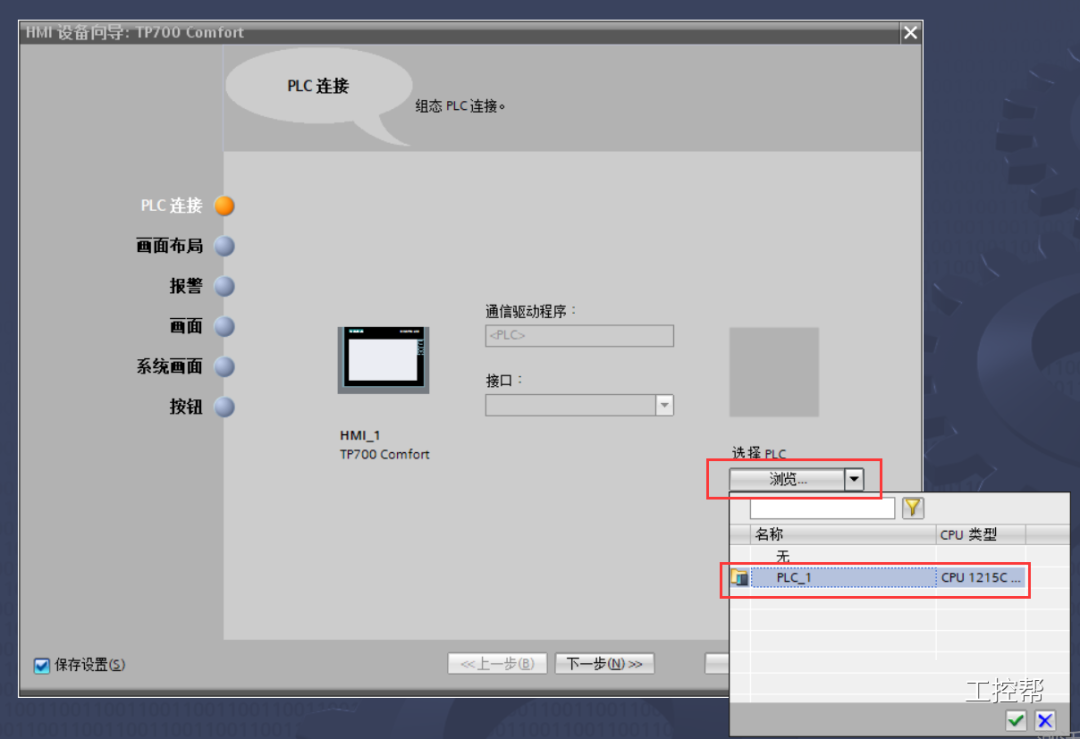Confirm selection with green checkmark icon
The height and width of the screenshot is (739, 1080).
1015,720
